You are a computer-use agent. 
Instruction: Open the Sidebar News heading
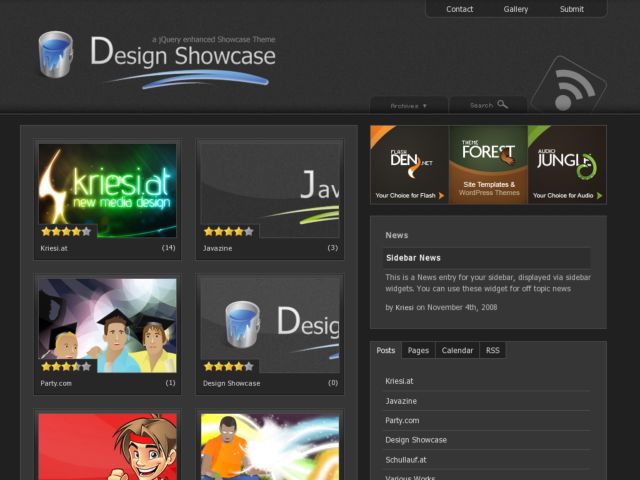coord(413,258)
